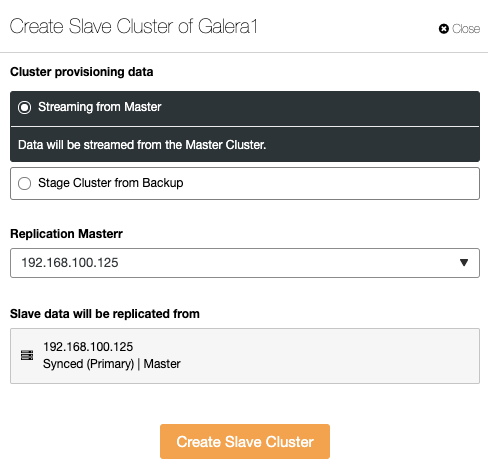This screenshot has width=488, height=472.
Task: Click Create Slave Cluster button
Action: pos(245,441)
